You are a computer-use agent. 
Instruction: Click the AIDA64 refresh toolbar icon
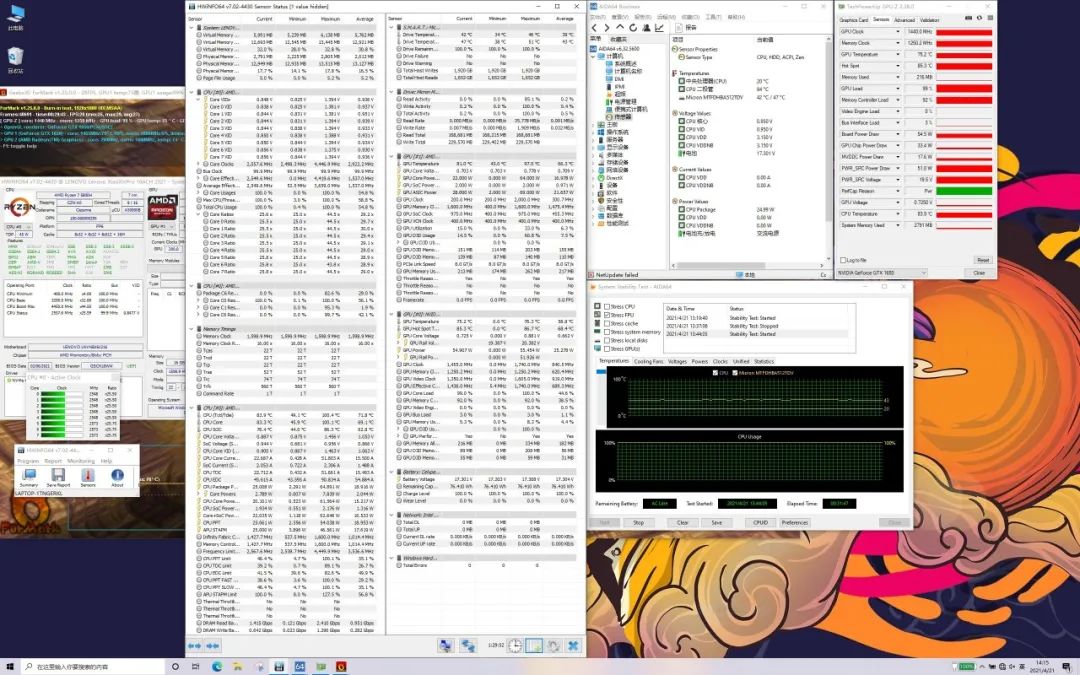pos(633,27)
